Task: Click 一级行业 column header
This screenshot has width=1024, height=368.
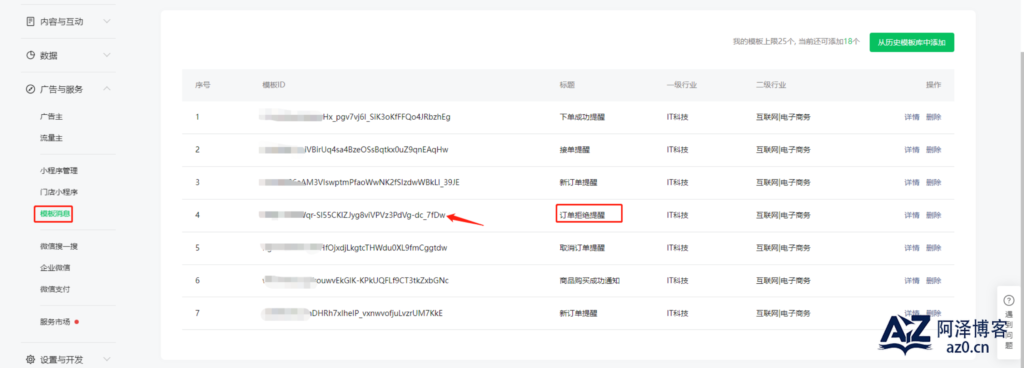Action: point(681,85)
